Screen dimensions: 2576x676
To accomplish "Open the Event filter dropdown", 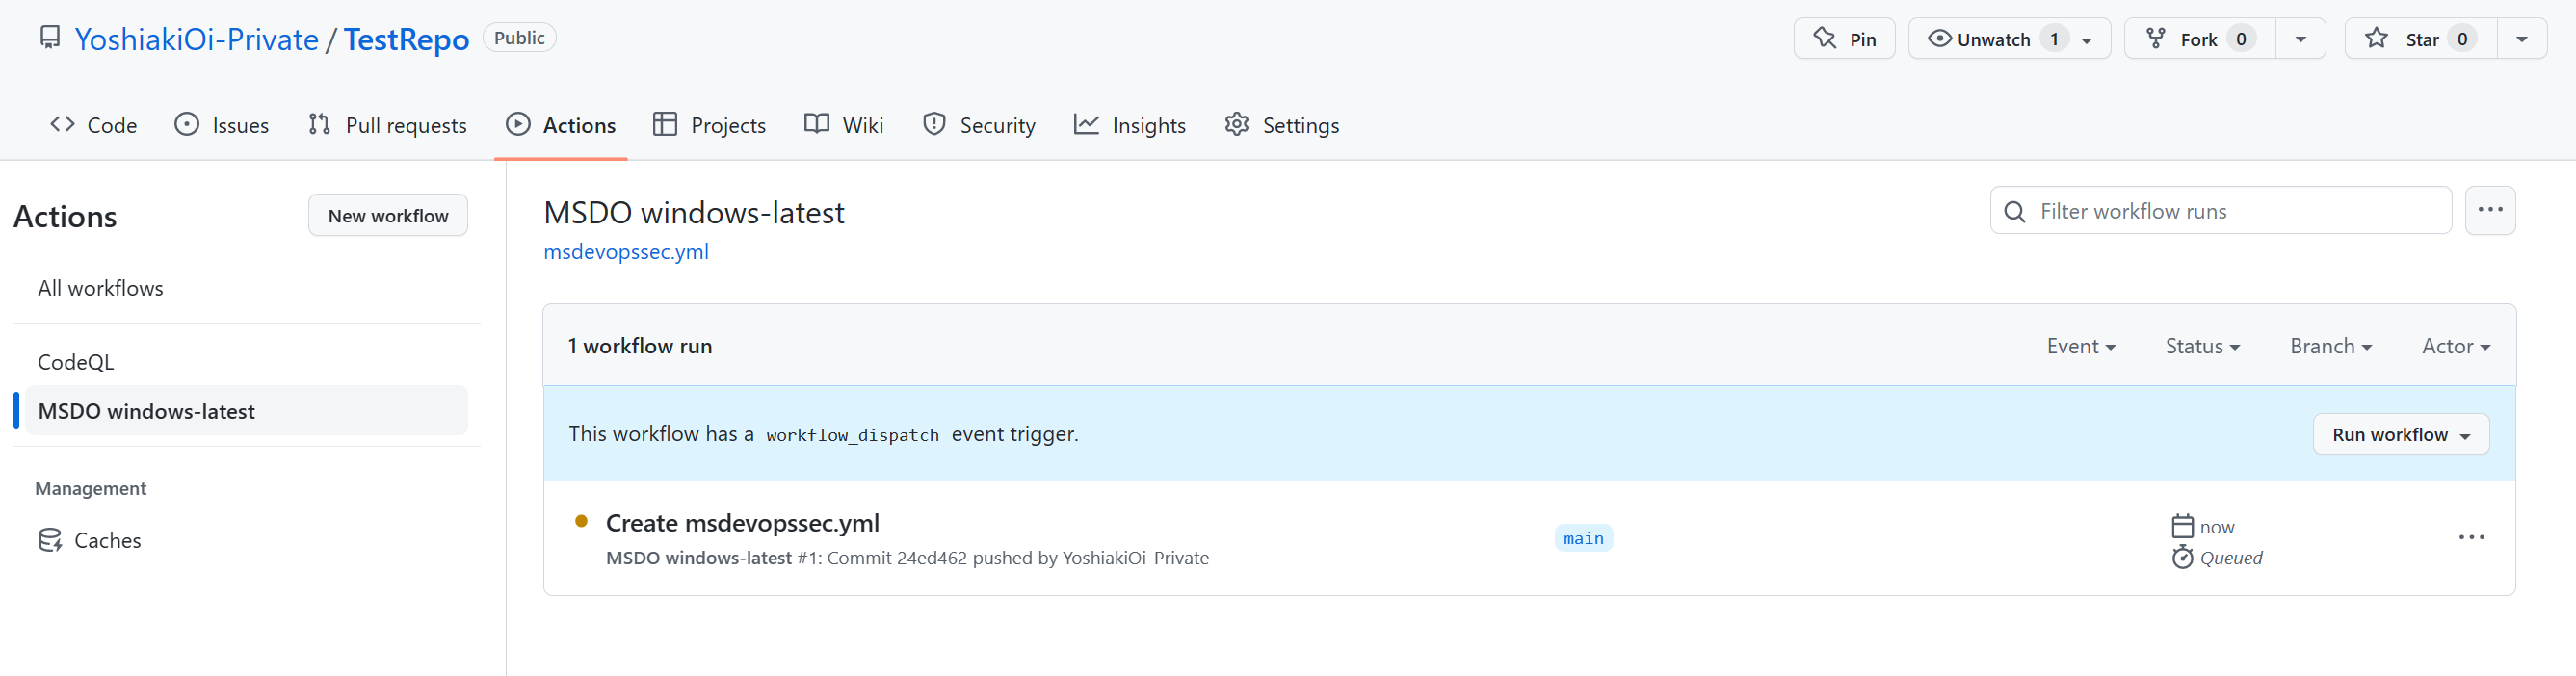I will click(x=2081, y=345).
